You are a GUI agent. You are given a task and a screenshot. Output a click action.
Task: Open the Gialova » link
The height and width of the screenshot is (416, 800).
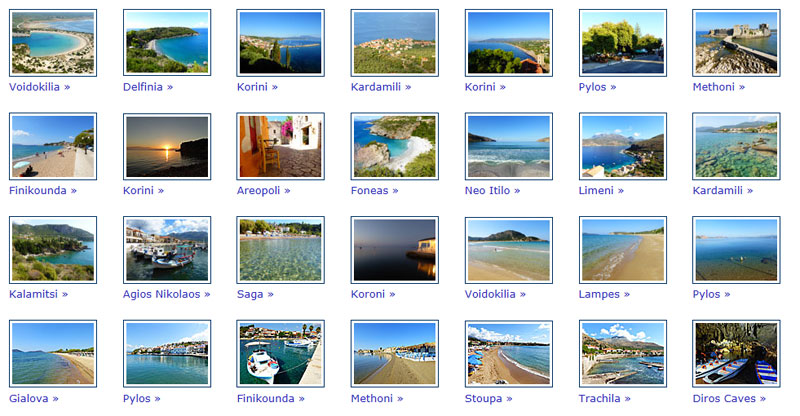[x=34, y=398]
